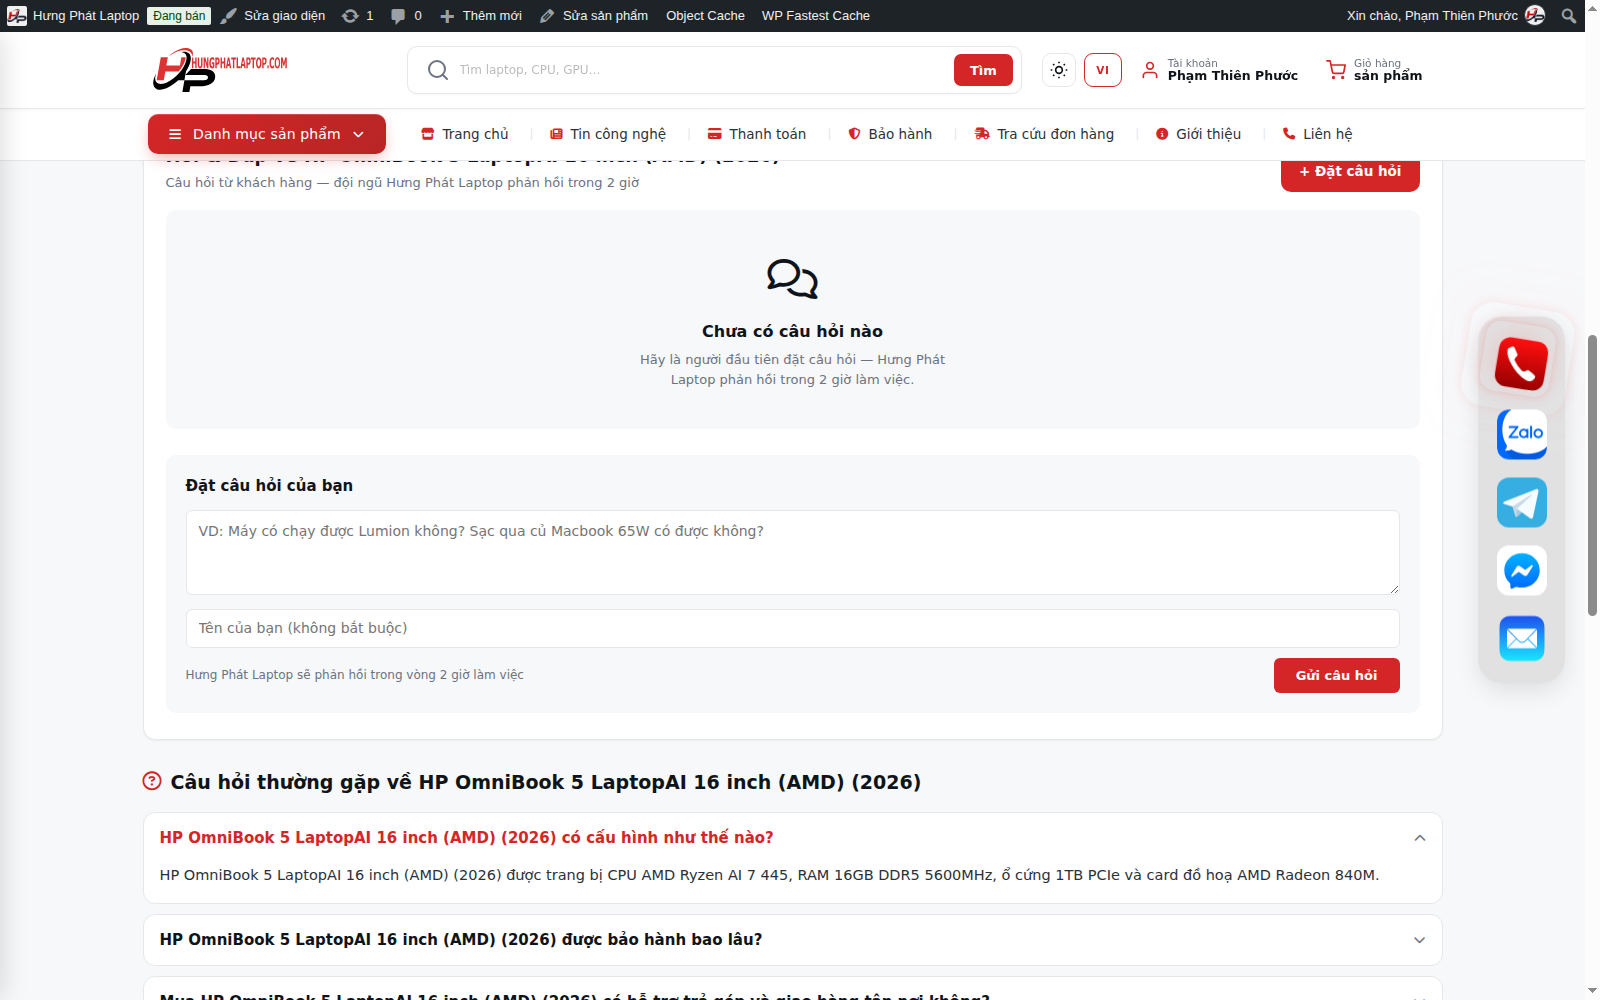The width and height of the screenshot is (1600, 1000).
Task: Focus the laptop search input field
Action: click(700, 70)
